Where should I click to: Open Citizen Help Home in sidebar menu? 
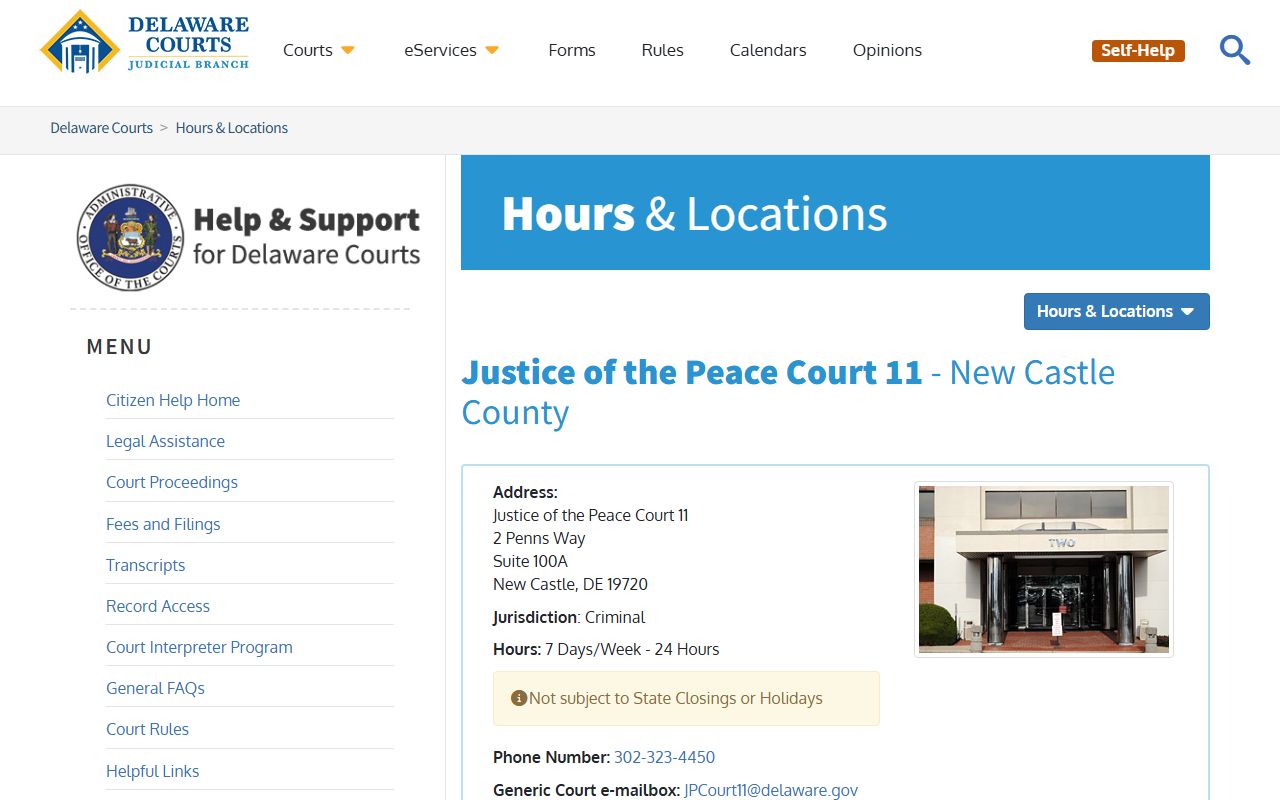coord(173,400)
